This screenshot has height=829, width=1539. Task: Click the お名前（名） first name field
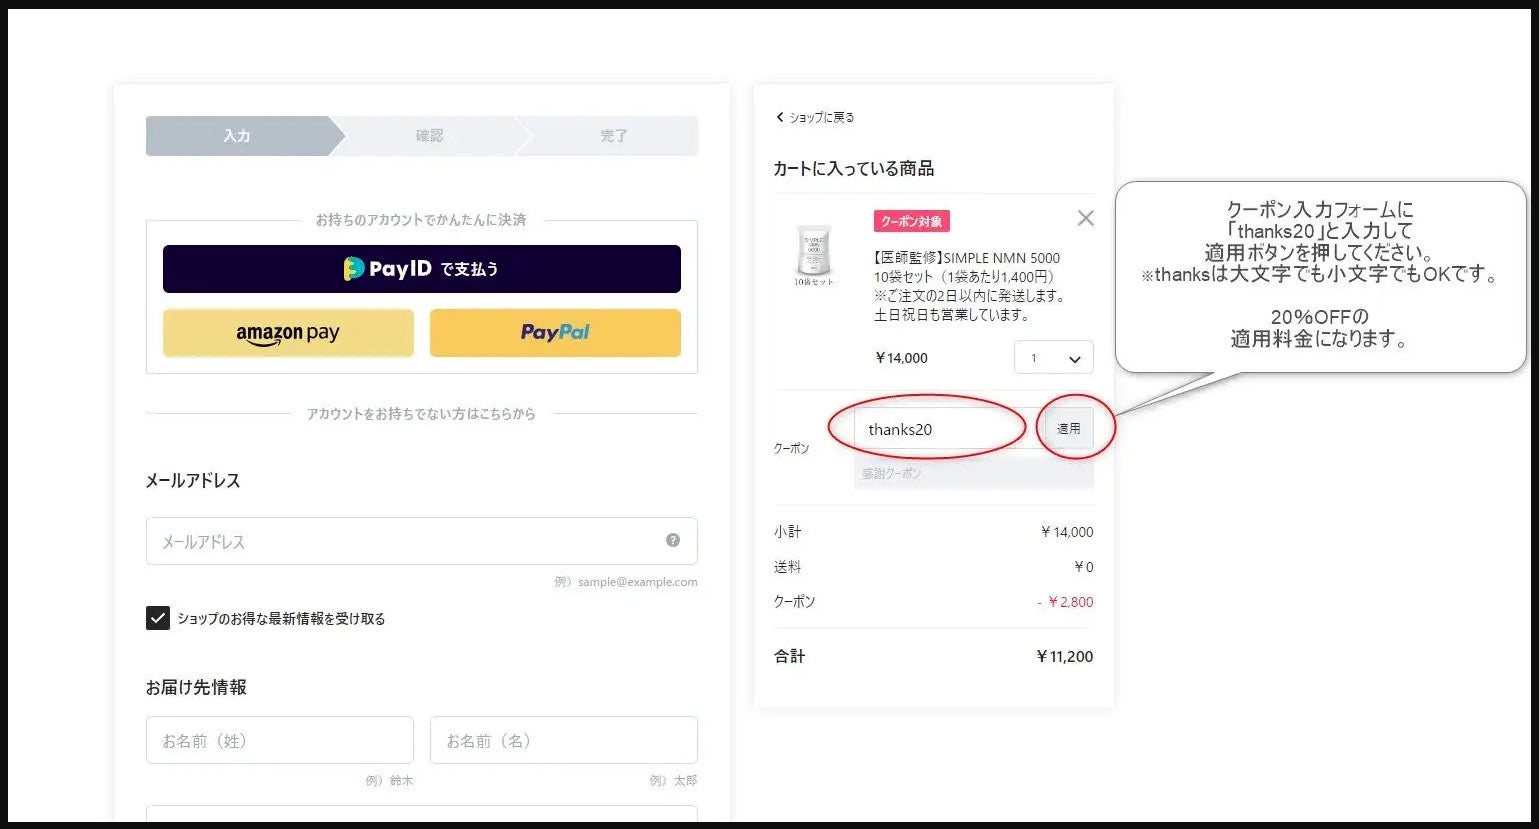563,741
